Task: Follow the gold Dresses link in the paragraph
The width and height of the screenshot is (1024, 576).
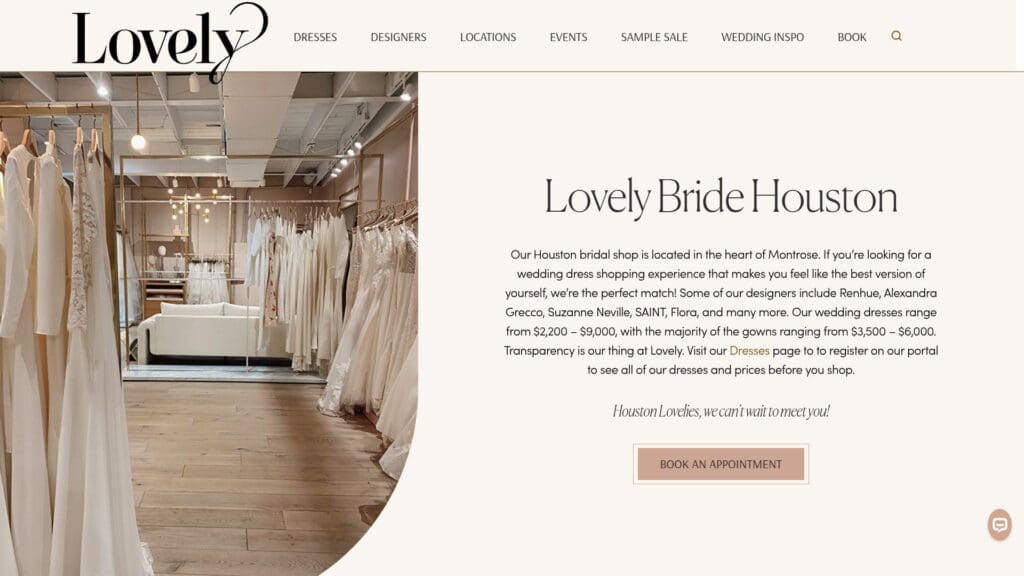Action: [x=749, y=351]
